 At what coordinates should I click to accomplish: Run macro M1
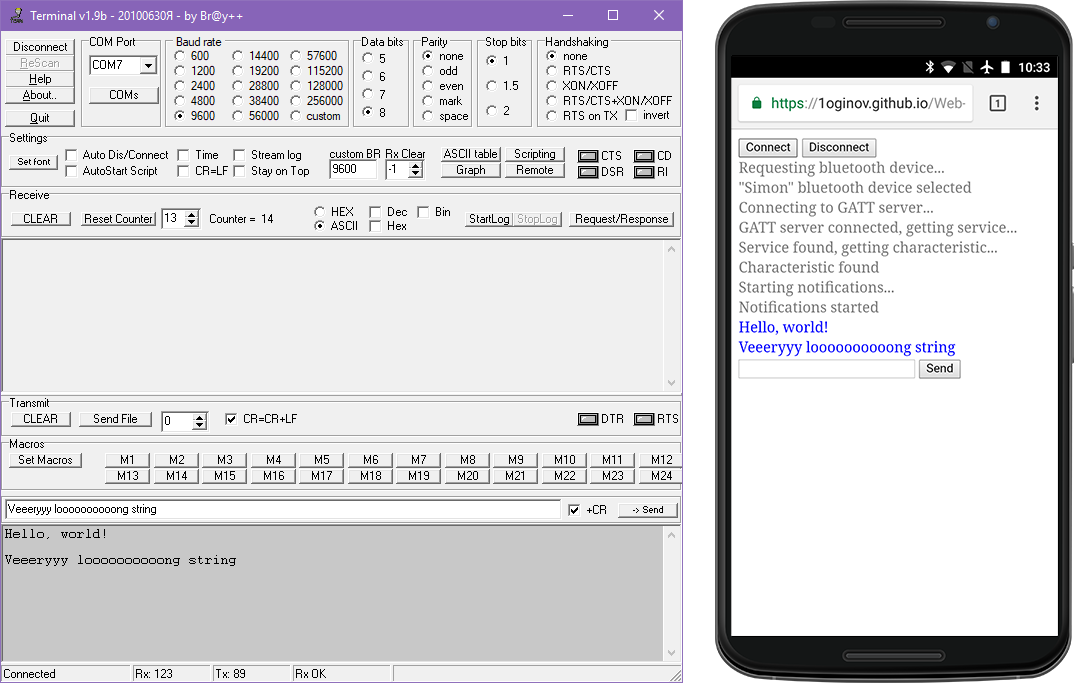click(x=127, y=460)
